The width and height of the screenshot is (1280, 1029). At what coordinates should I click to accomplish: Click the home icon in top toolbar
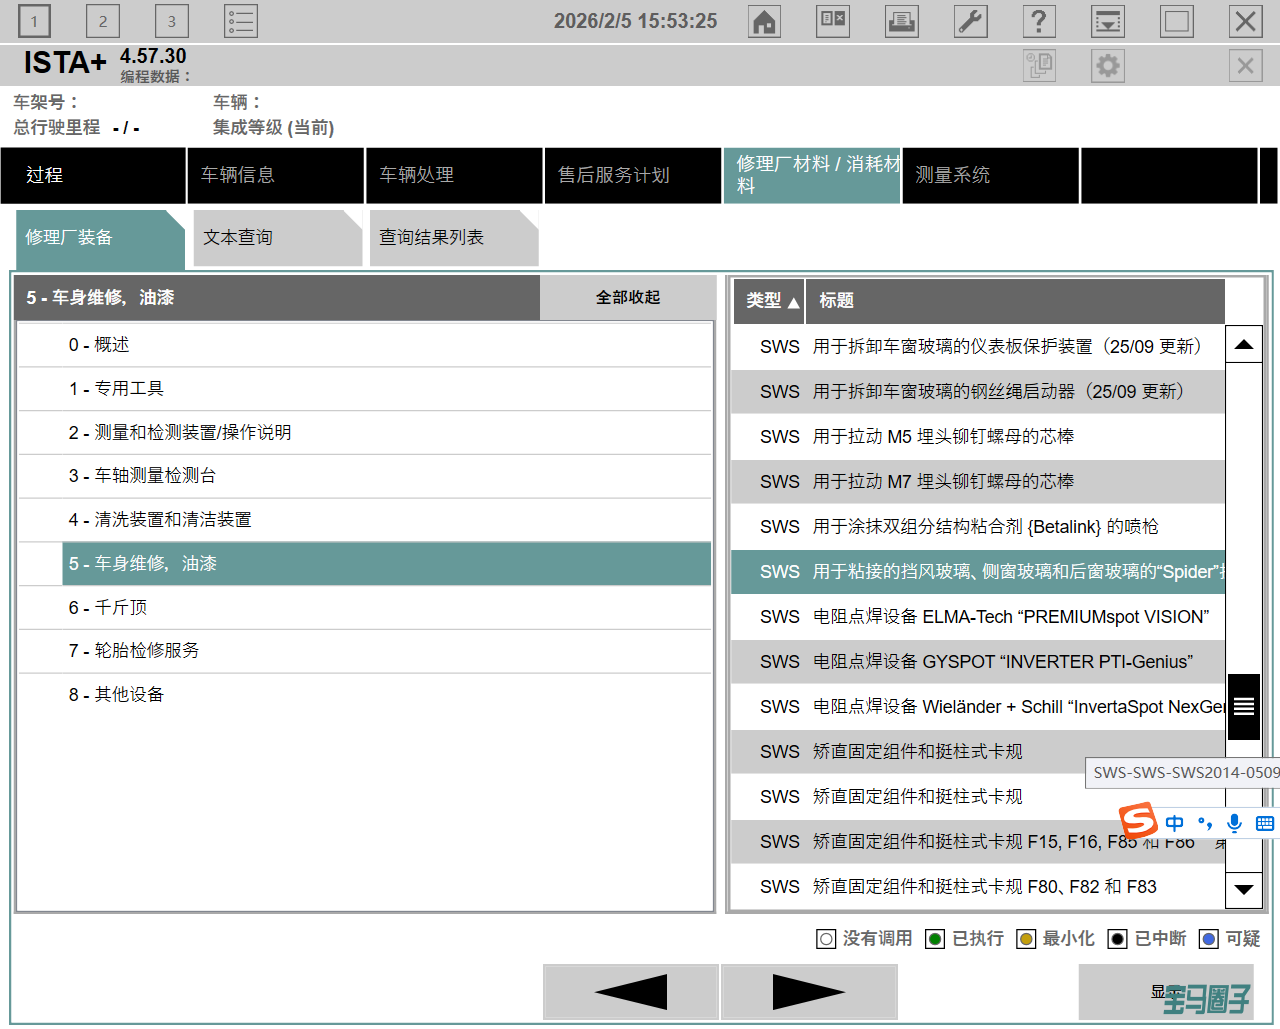pyautogui.click(x=765, y=21)
